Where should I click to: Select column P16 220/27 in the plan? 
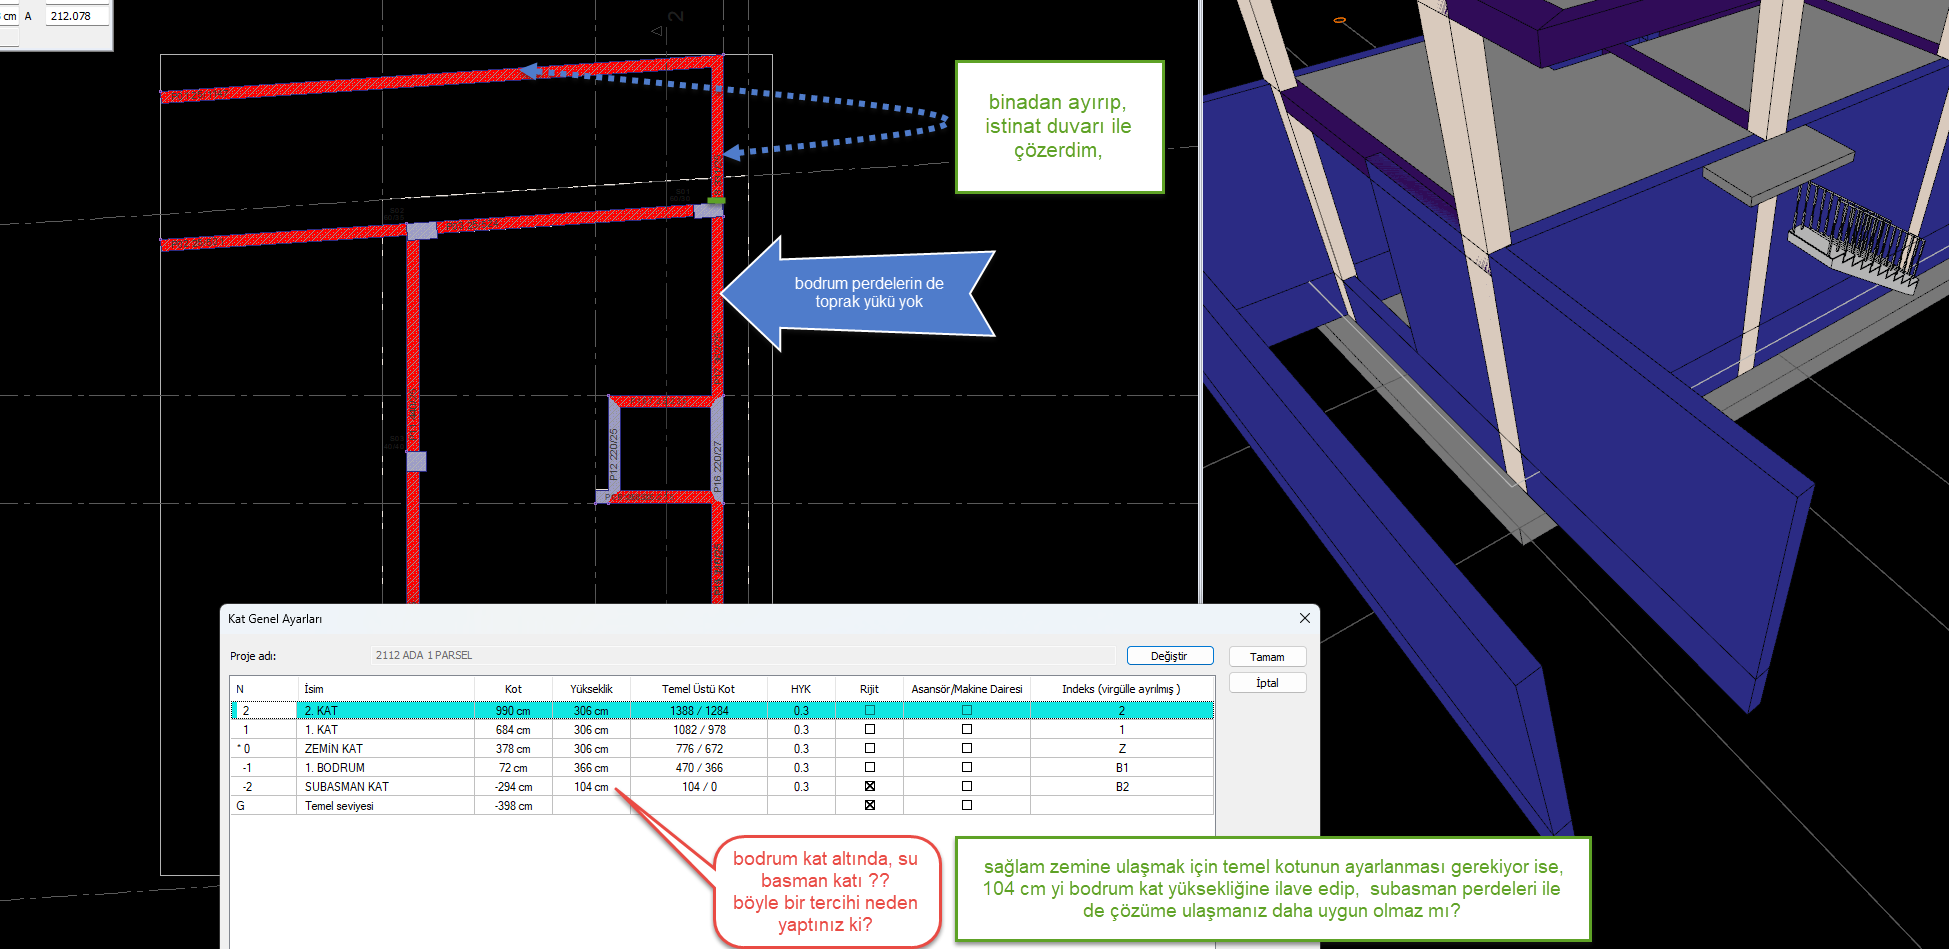click(717, 450)
